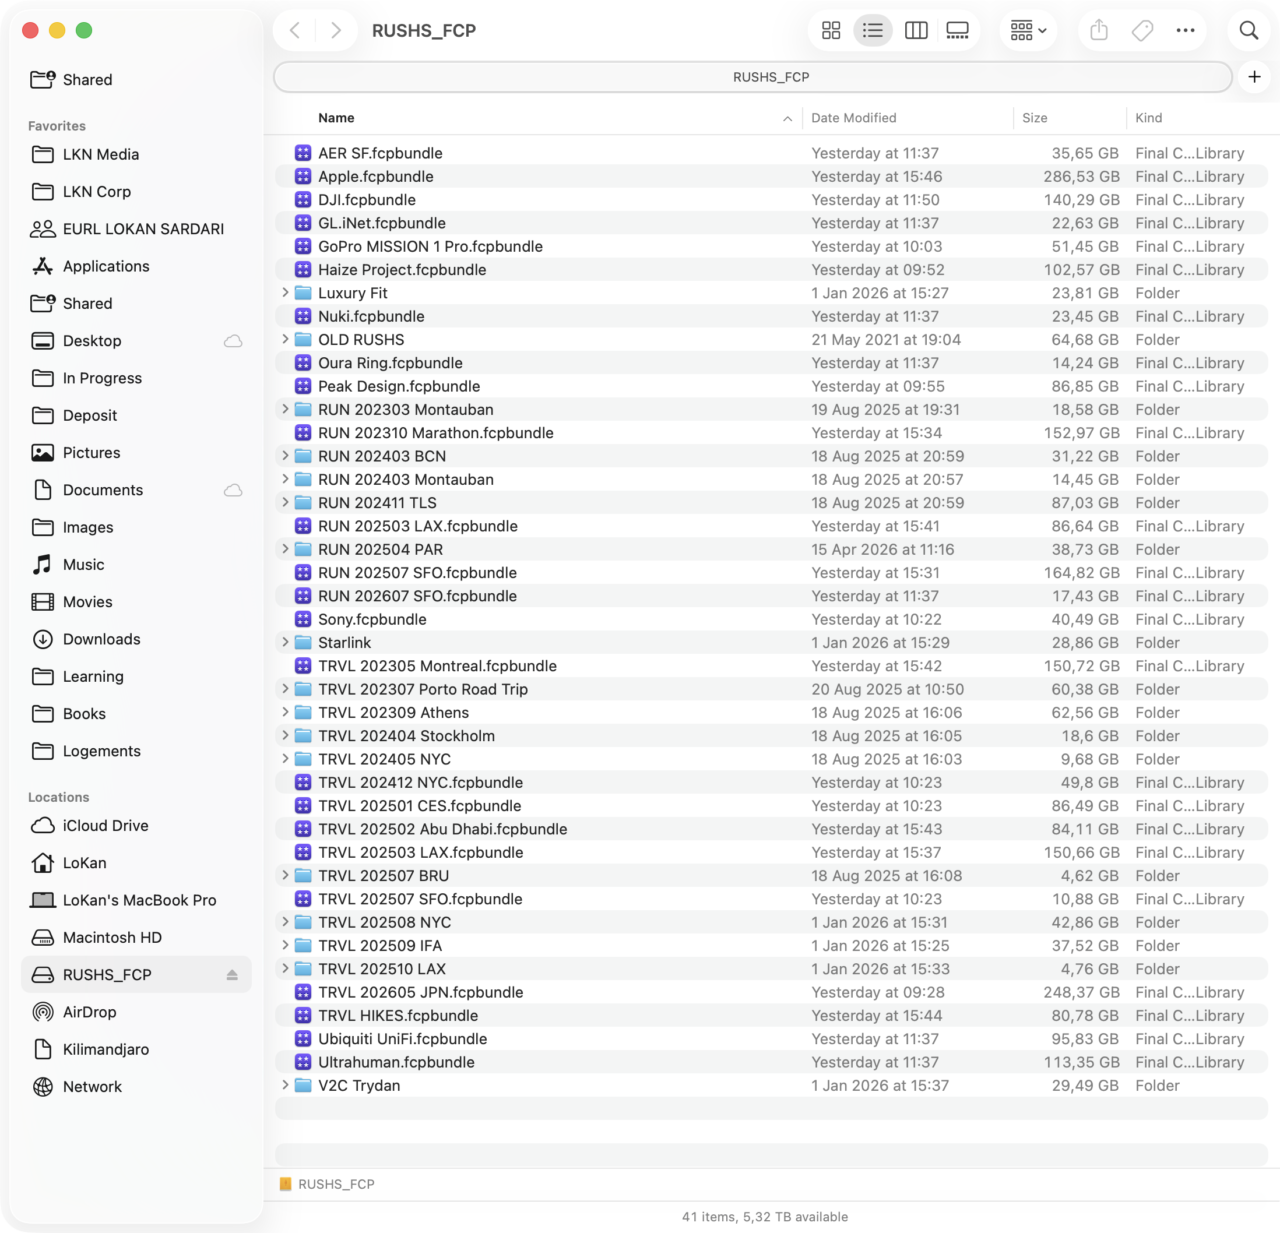
Task: Select the DJI.fcpbundle library icon
Action: 303,200
